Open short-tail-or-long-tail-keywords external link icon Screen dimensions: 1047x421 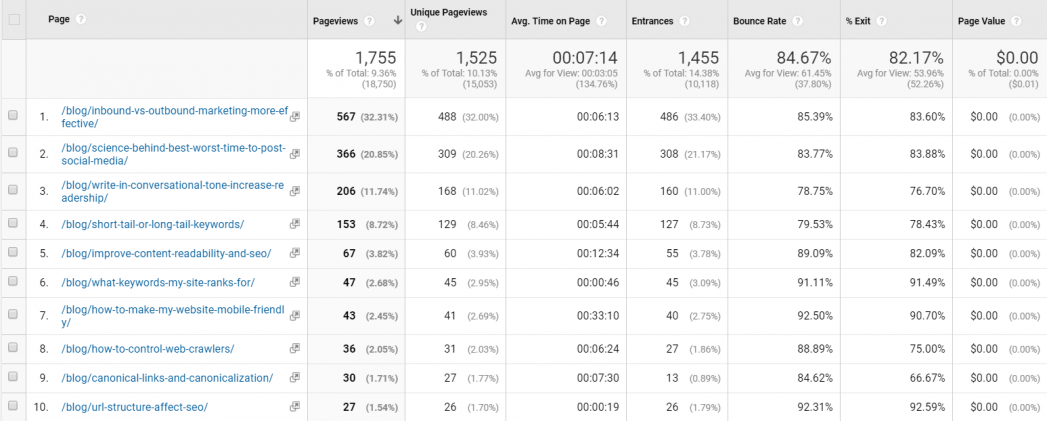(294, 224)
